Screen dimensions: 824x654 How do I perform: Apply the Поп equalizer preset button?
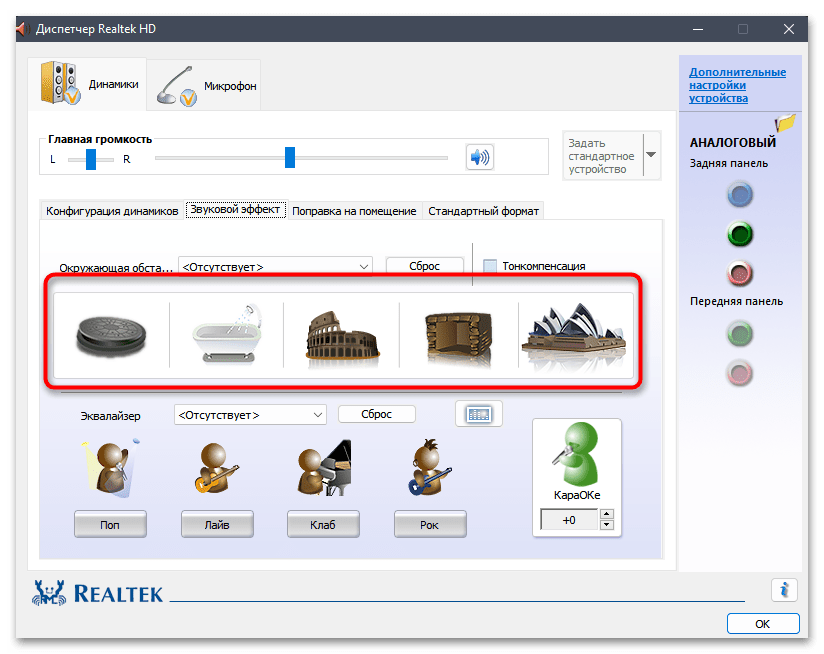[110, 524]
